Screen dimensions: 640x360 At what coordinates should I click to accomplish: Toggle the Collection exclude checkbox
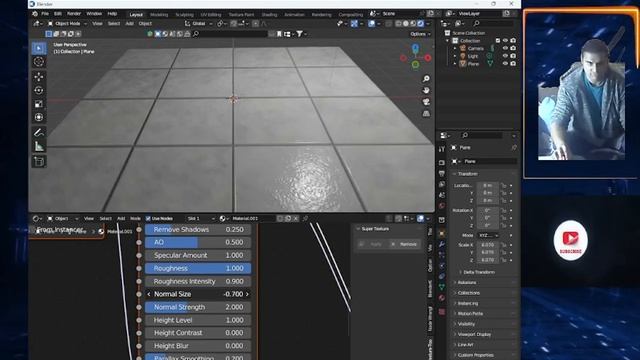click(x=498, y=40)
